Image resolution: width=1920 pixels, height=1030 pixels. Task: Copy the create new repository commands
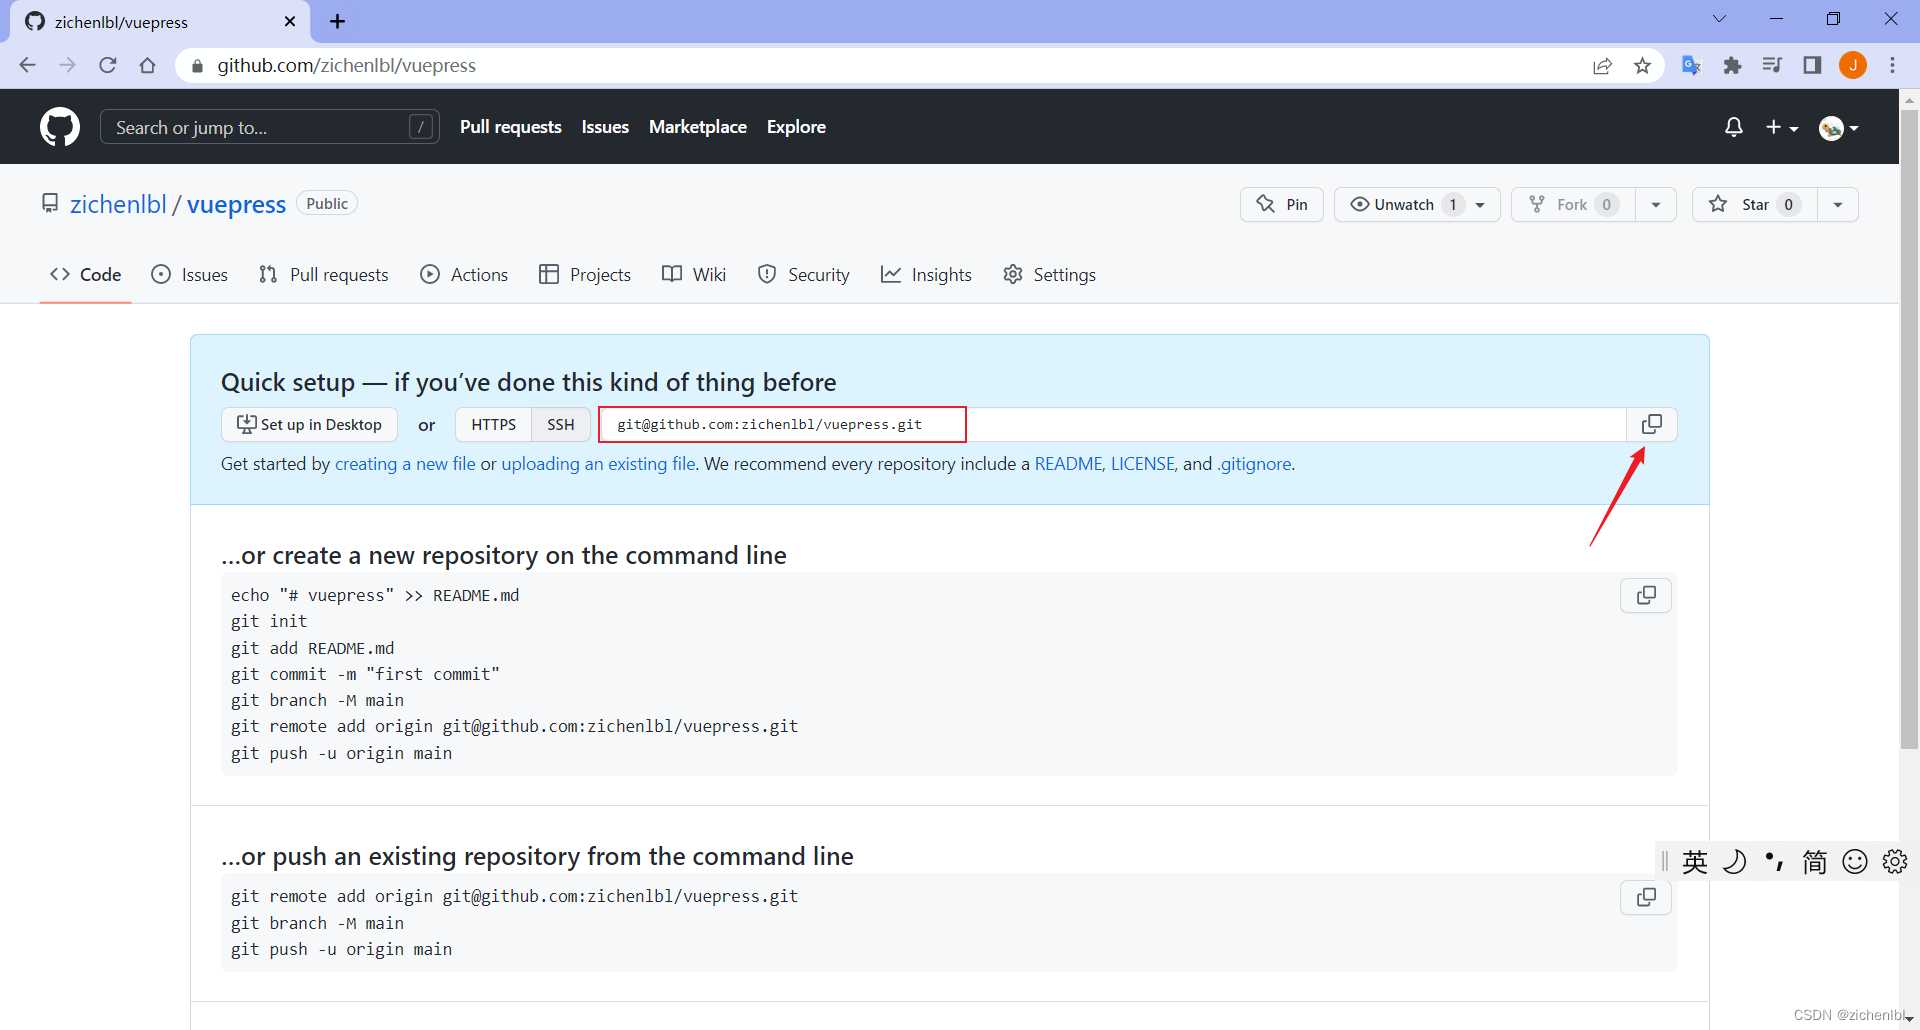click(1646, 596)
